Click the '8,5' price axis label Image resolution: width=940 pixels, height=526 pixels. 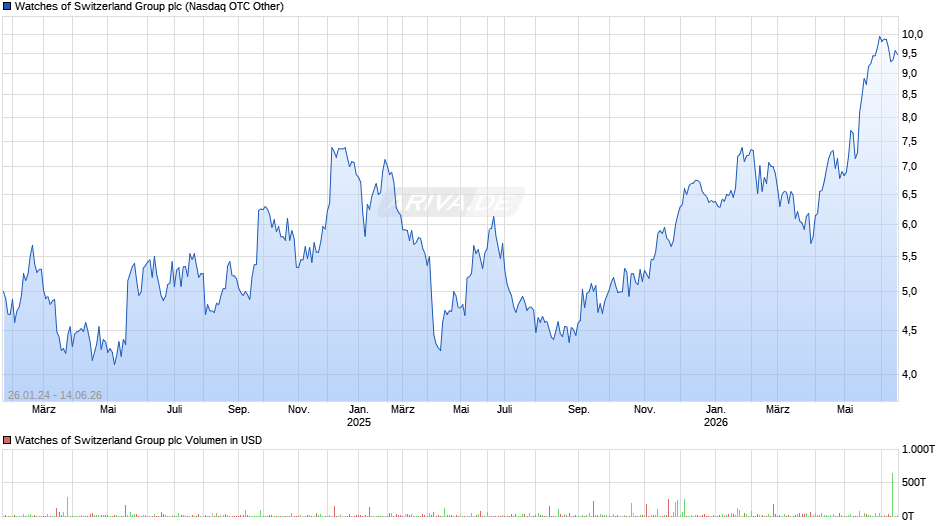909,94
